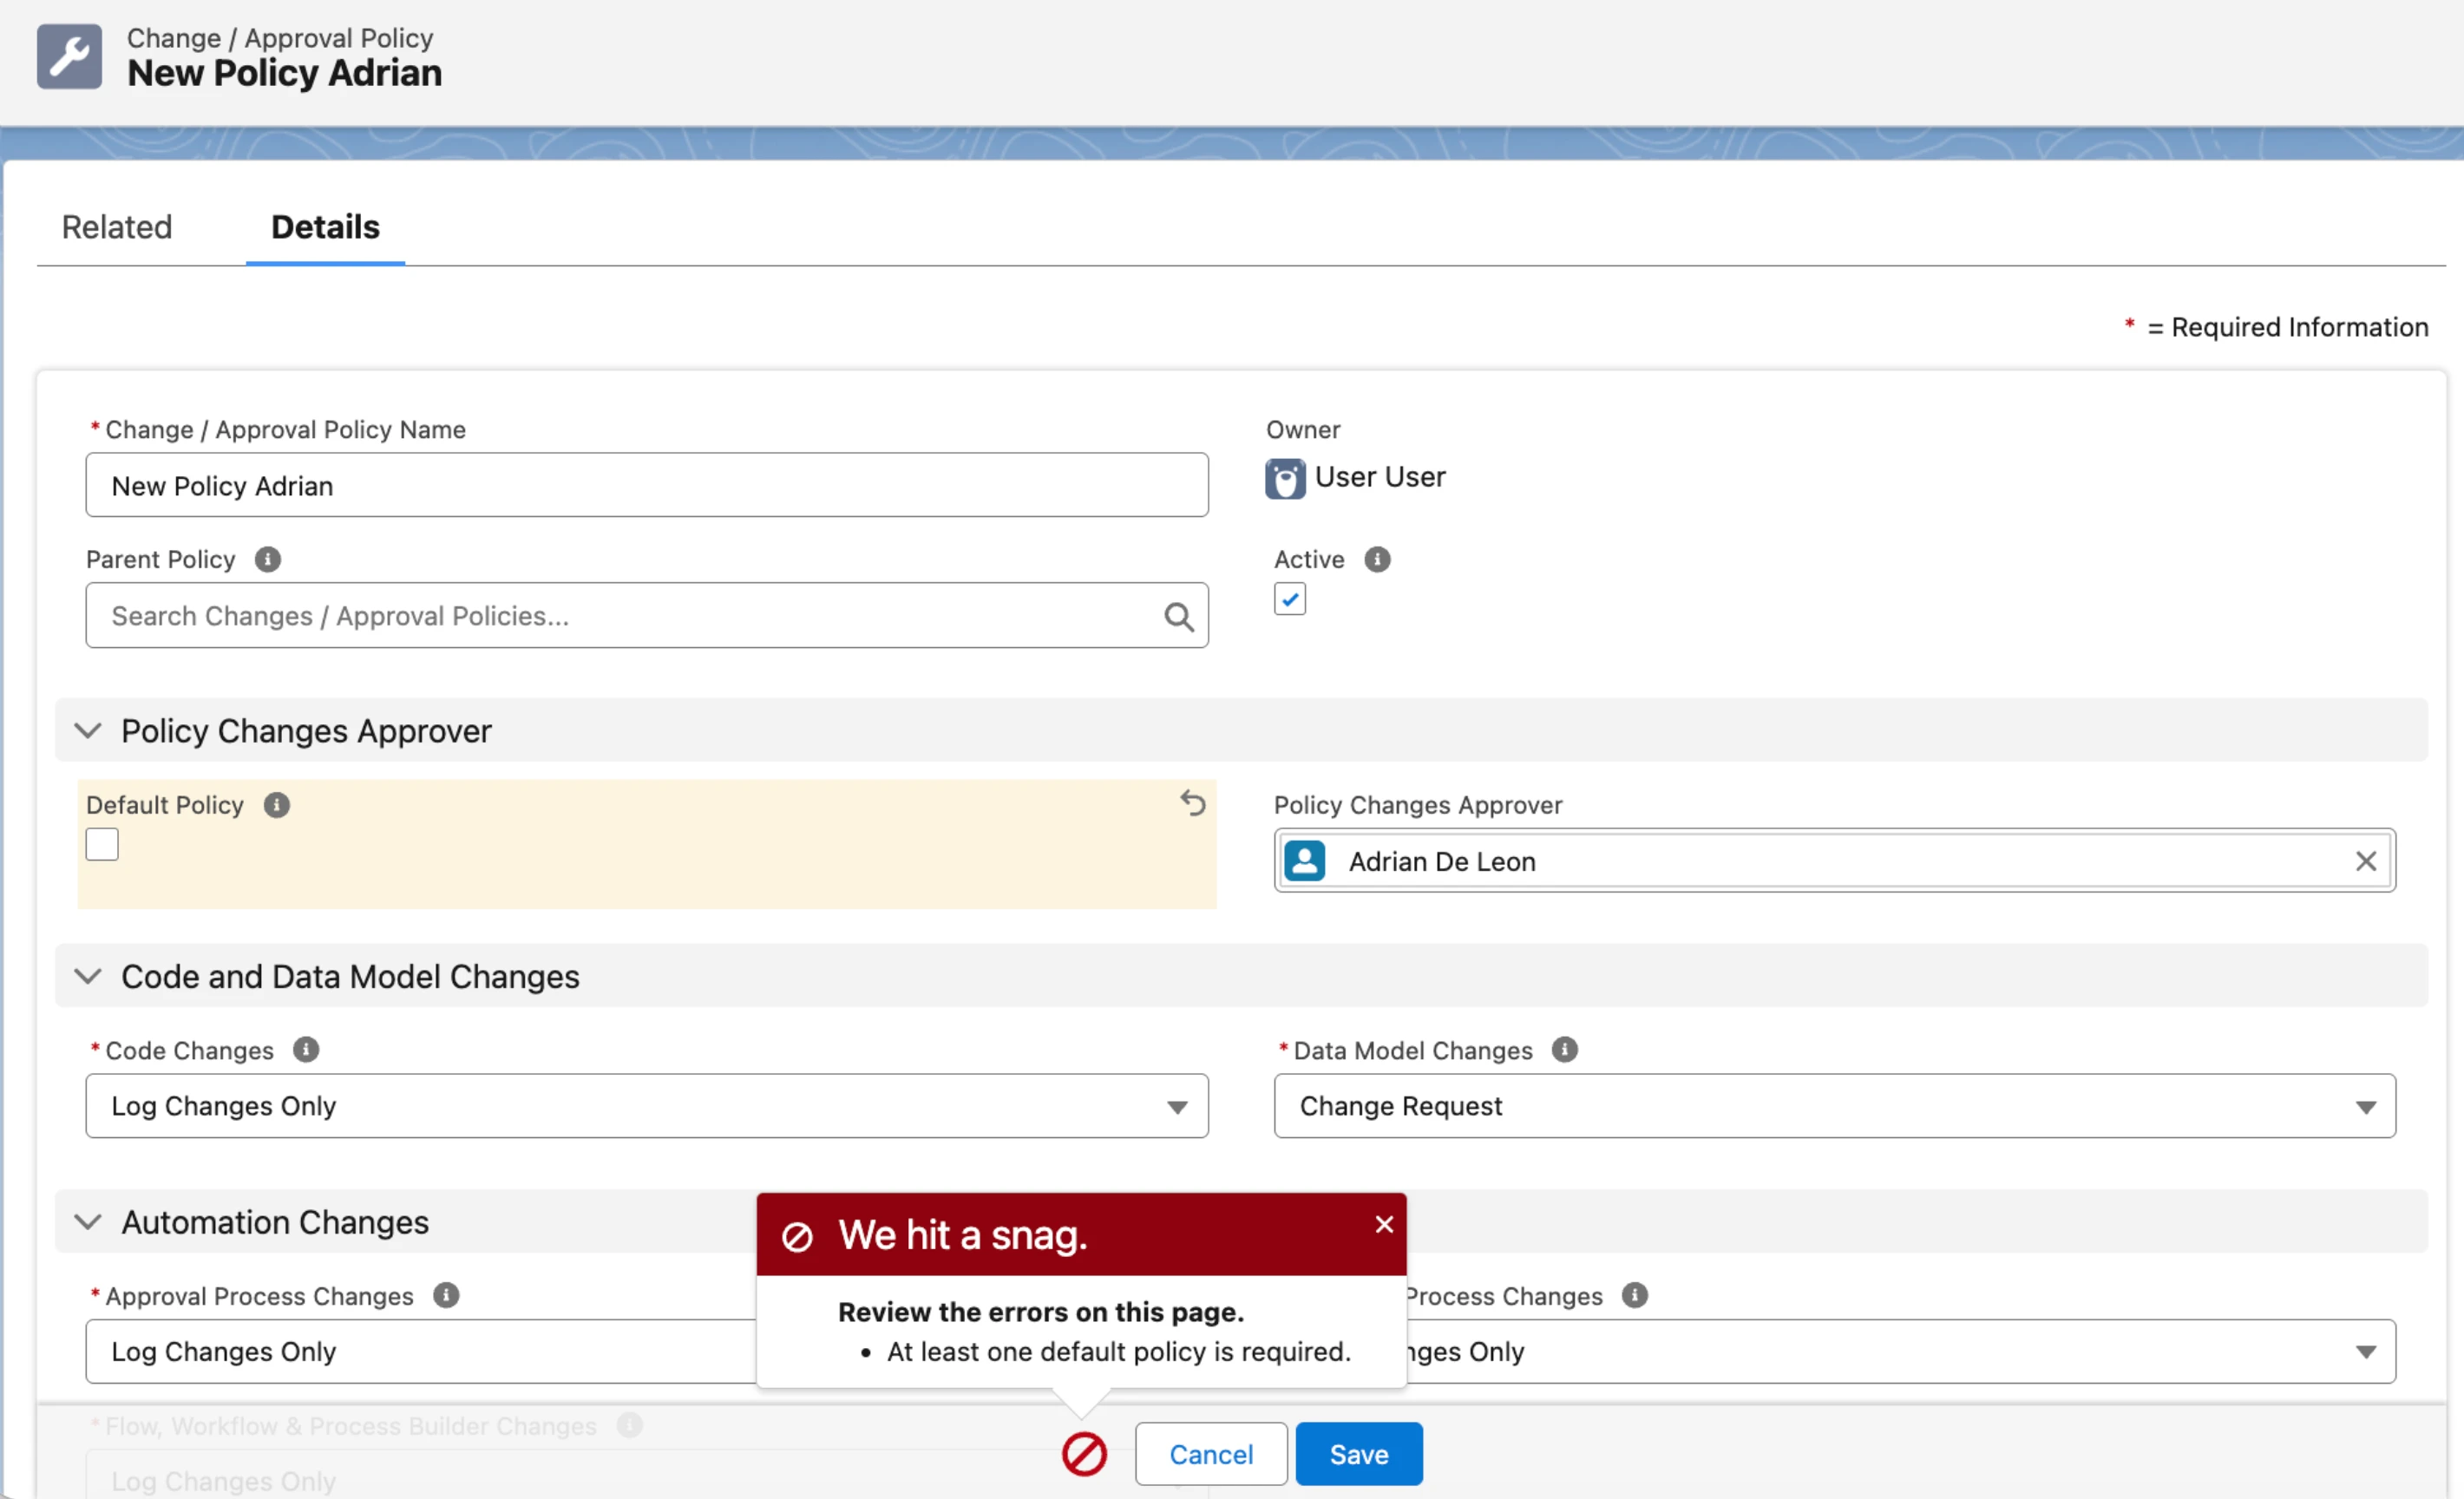Check the Default Policy checkbox
2464x1499 pixels.
click(102, 845)
